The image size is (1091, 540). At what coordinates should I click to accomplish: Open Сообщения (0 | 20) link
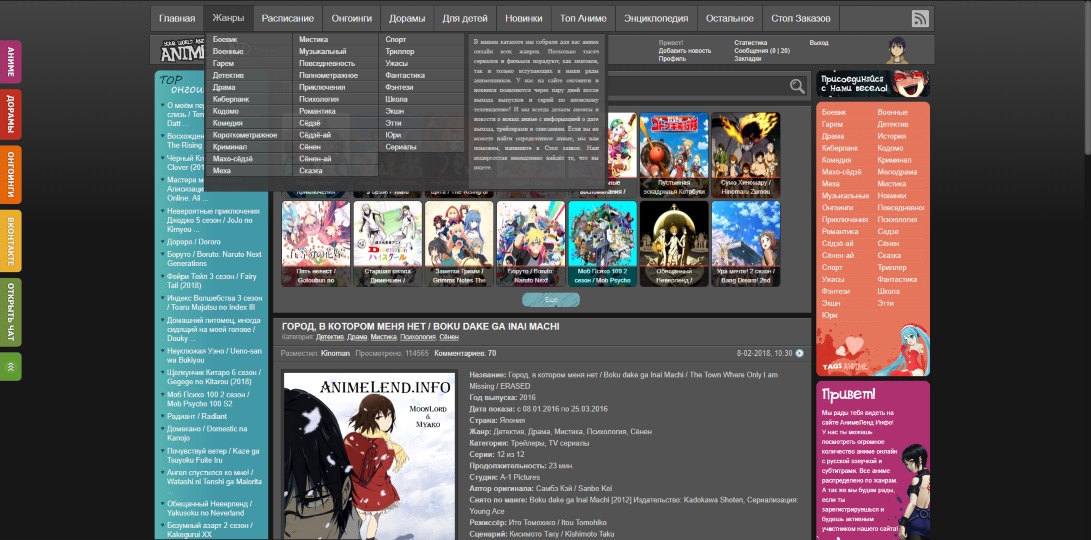click(762, 51)
